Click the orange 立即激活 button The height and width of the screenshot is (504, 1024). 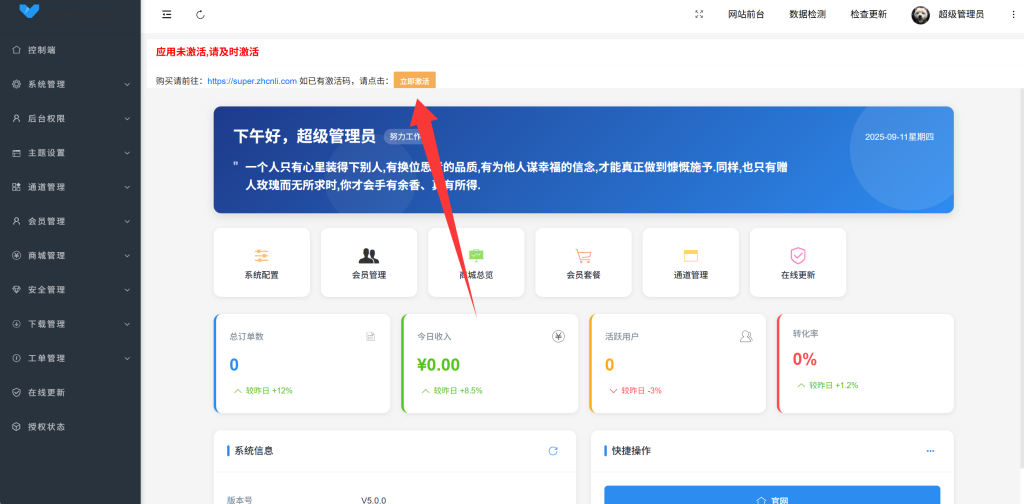tap(414, 81)
